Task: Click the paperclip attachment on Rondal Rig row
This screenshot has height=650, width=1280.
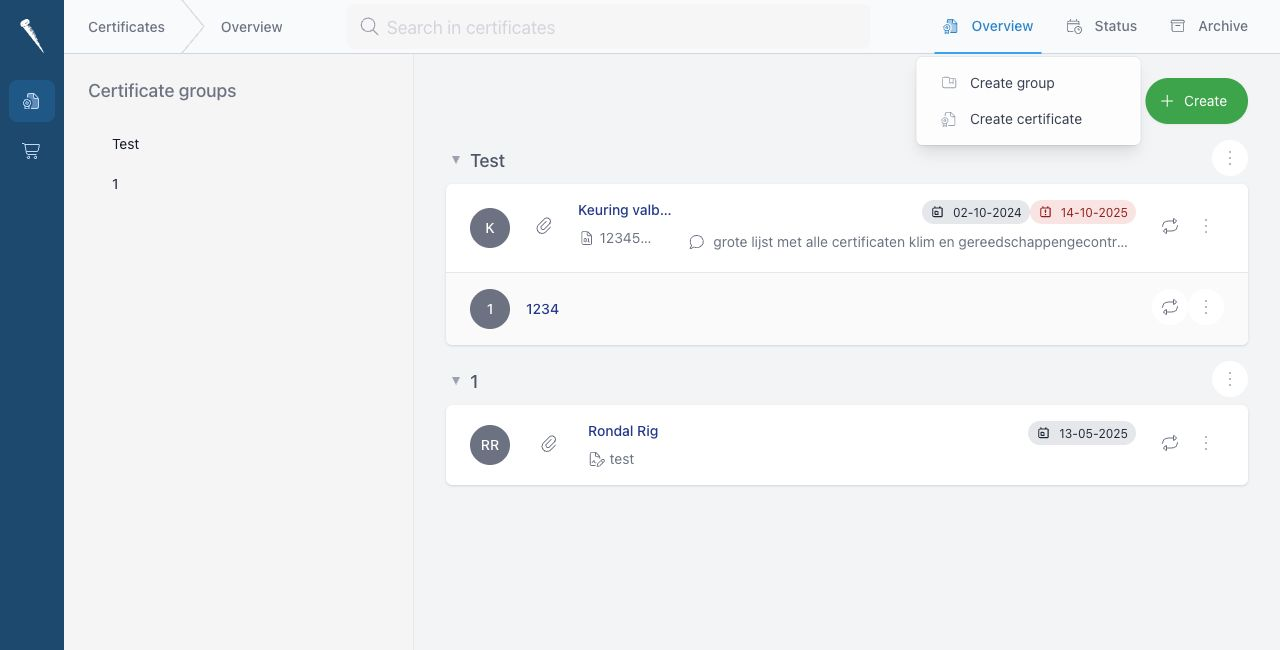Action: tap(549, 443)
